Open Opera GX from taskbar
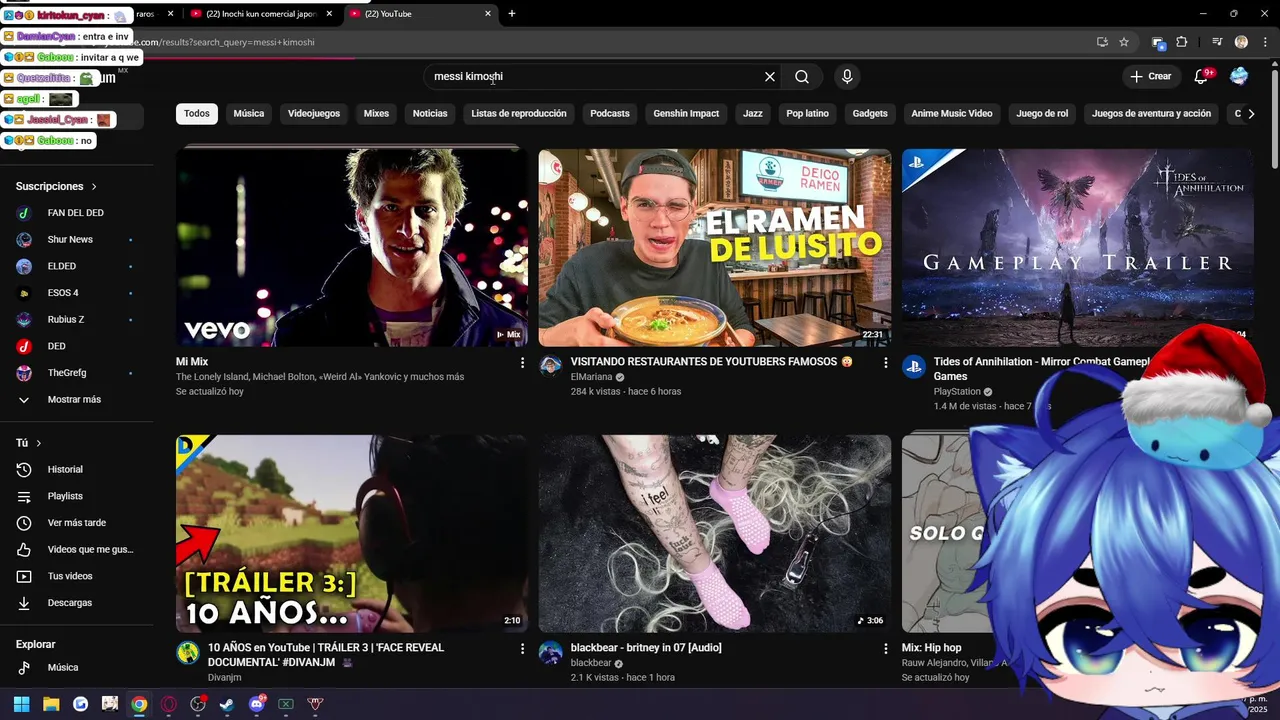1280x720 pixels. 168,704
